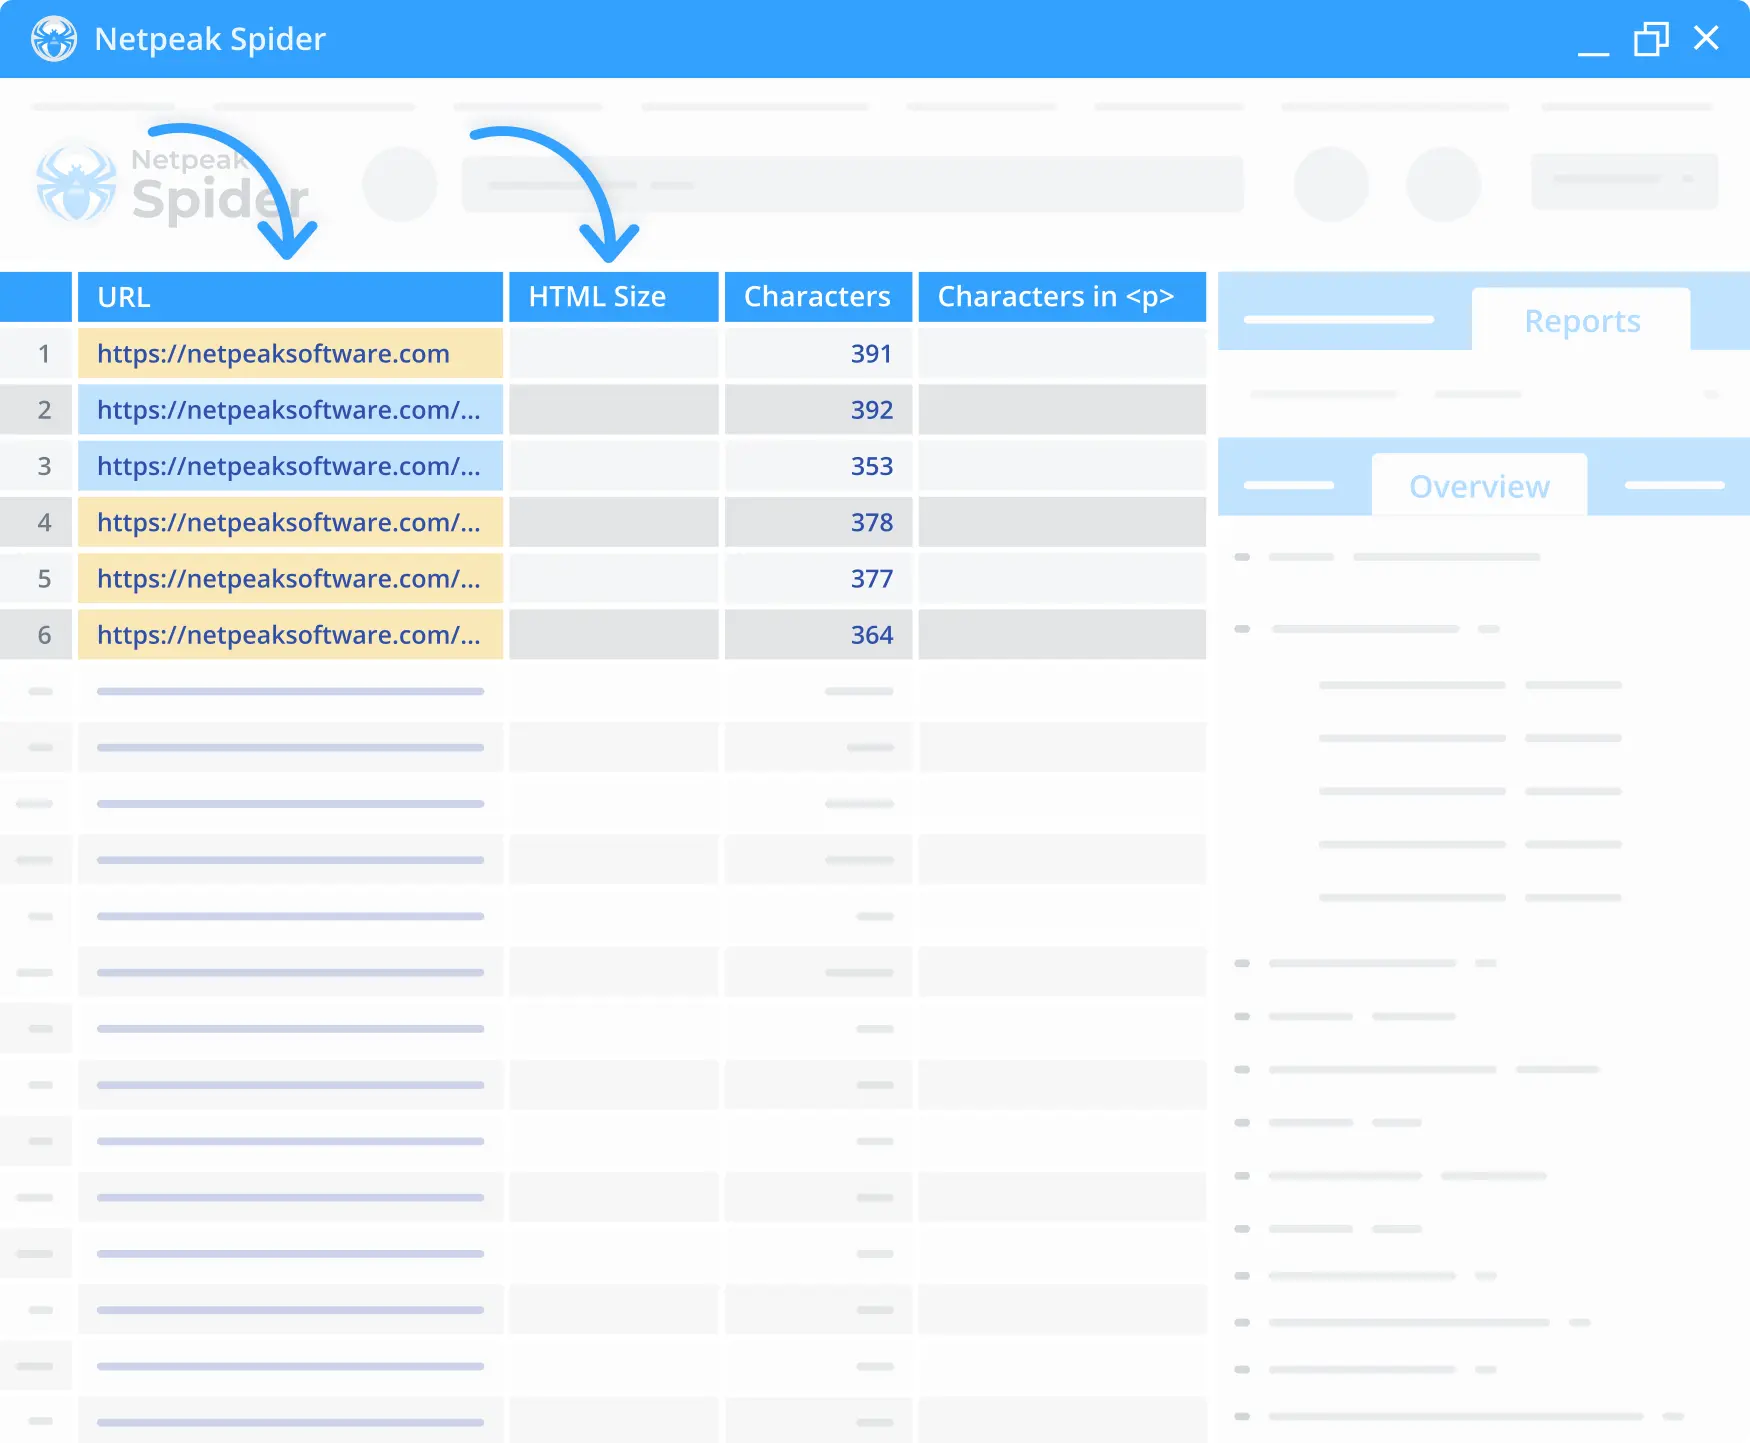Click the Characters value 392
This screenshot has width=1750, height=1443.
(x=871, y=409)
